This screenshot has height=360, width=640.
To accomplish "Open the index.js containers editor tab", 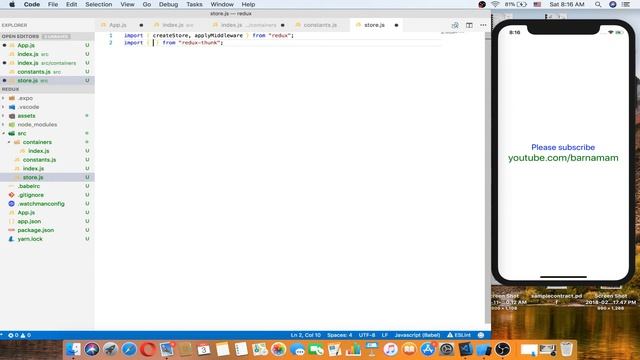I will tap(249, 25).
